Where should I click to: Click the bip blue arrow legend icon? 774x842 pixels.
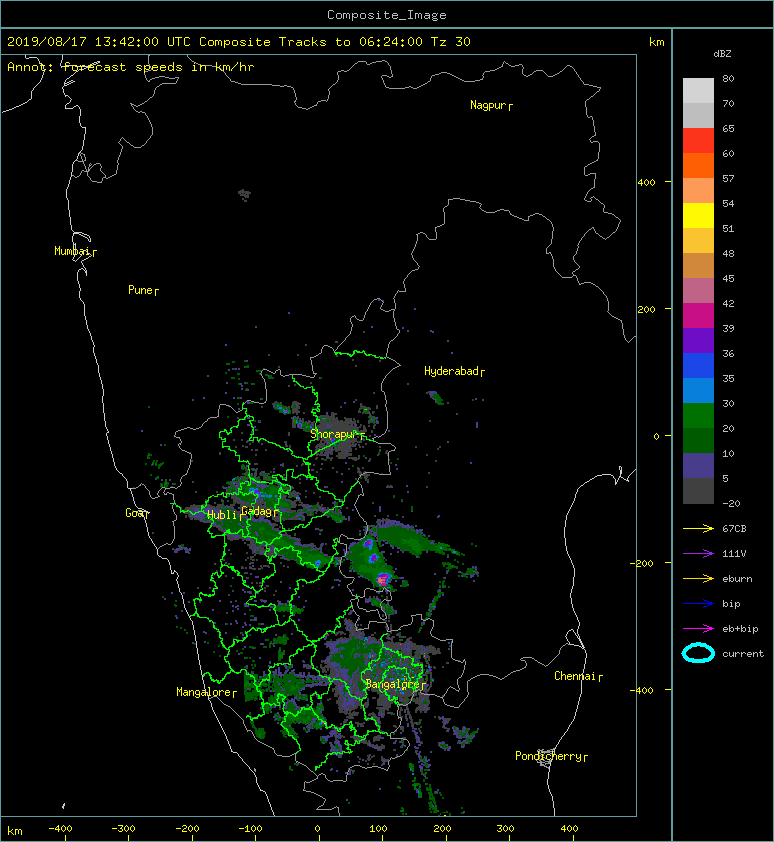click(698, 604)
